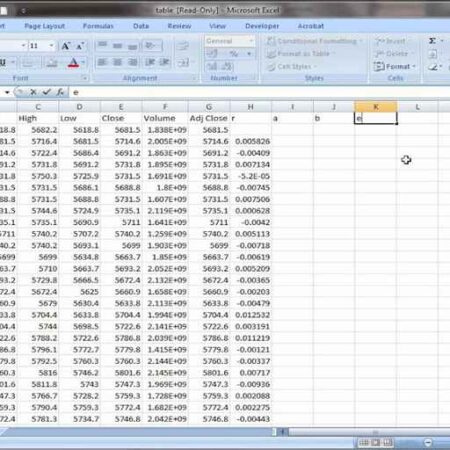Open the Review tab
Image resolution: width=450 pixels, height=450 pixels.
tap(179, 26)
